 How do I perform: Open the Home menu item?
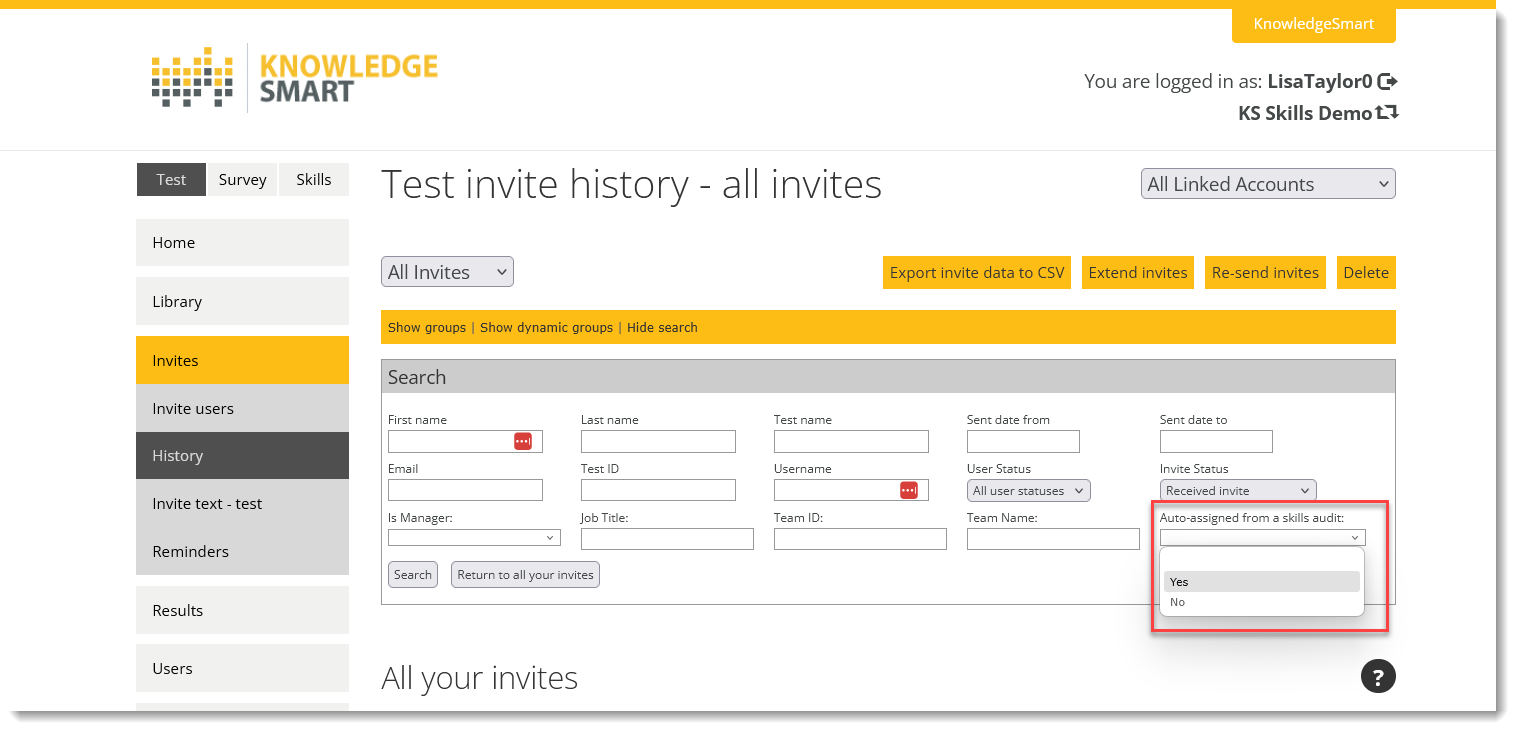click(x=242, y=243)
